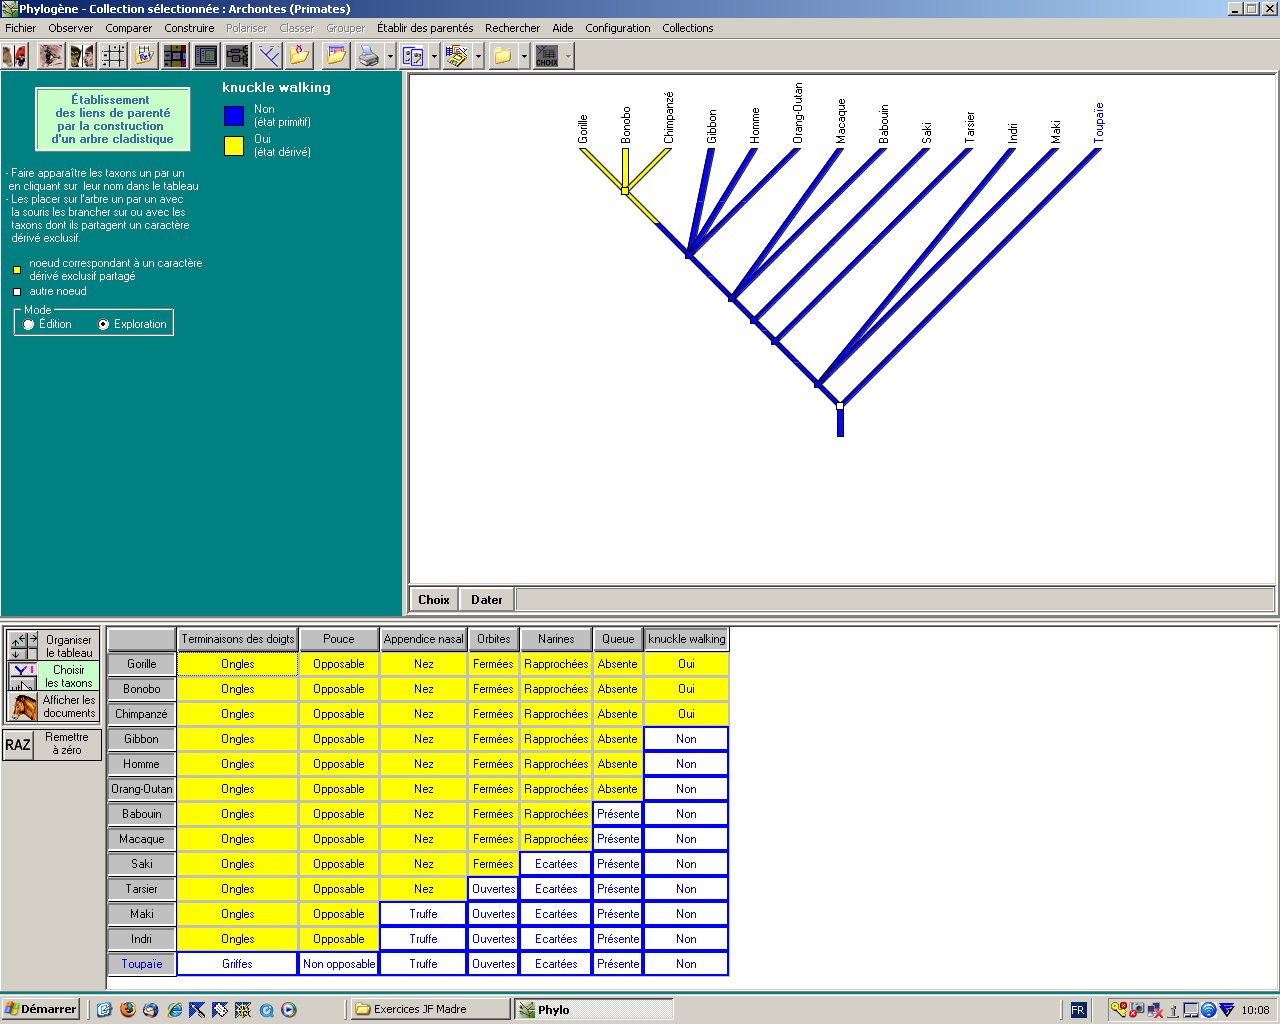Screen dimensions: 1280x1024
Task: Click the knuckle walking column header
Action: click(686, 639)
